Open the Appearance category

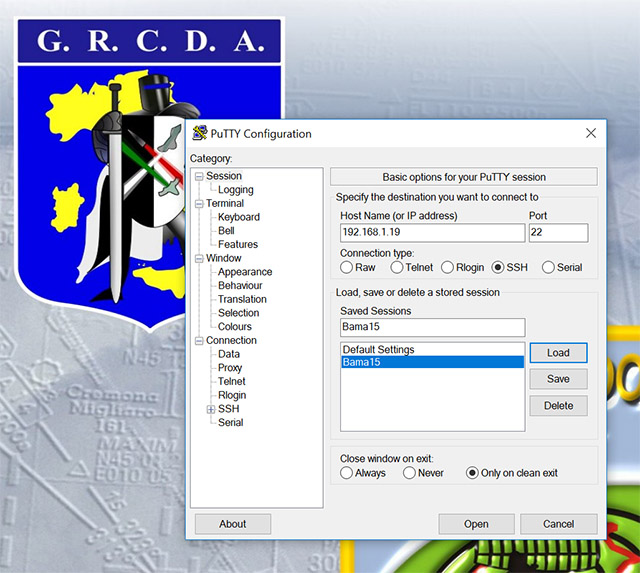tap(245, 272)
